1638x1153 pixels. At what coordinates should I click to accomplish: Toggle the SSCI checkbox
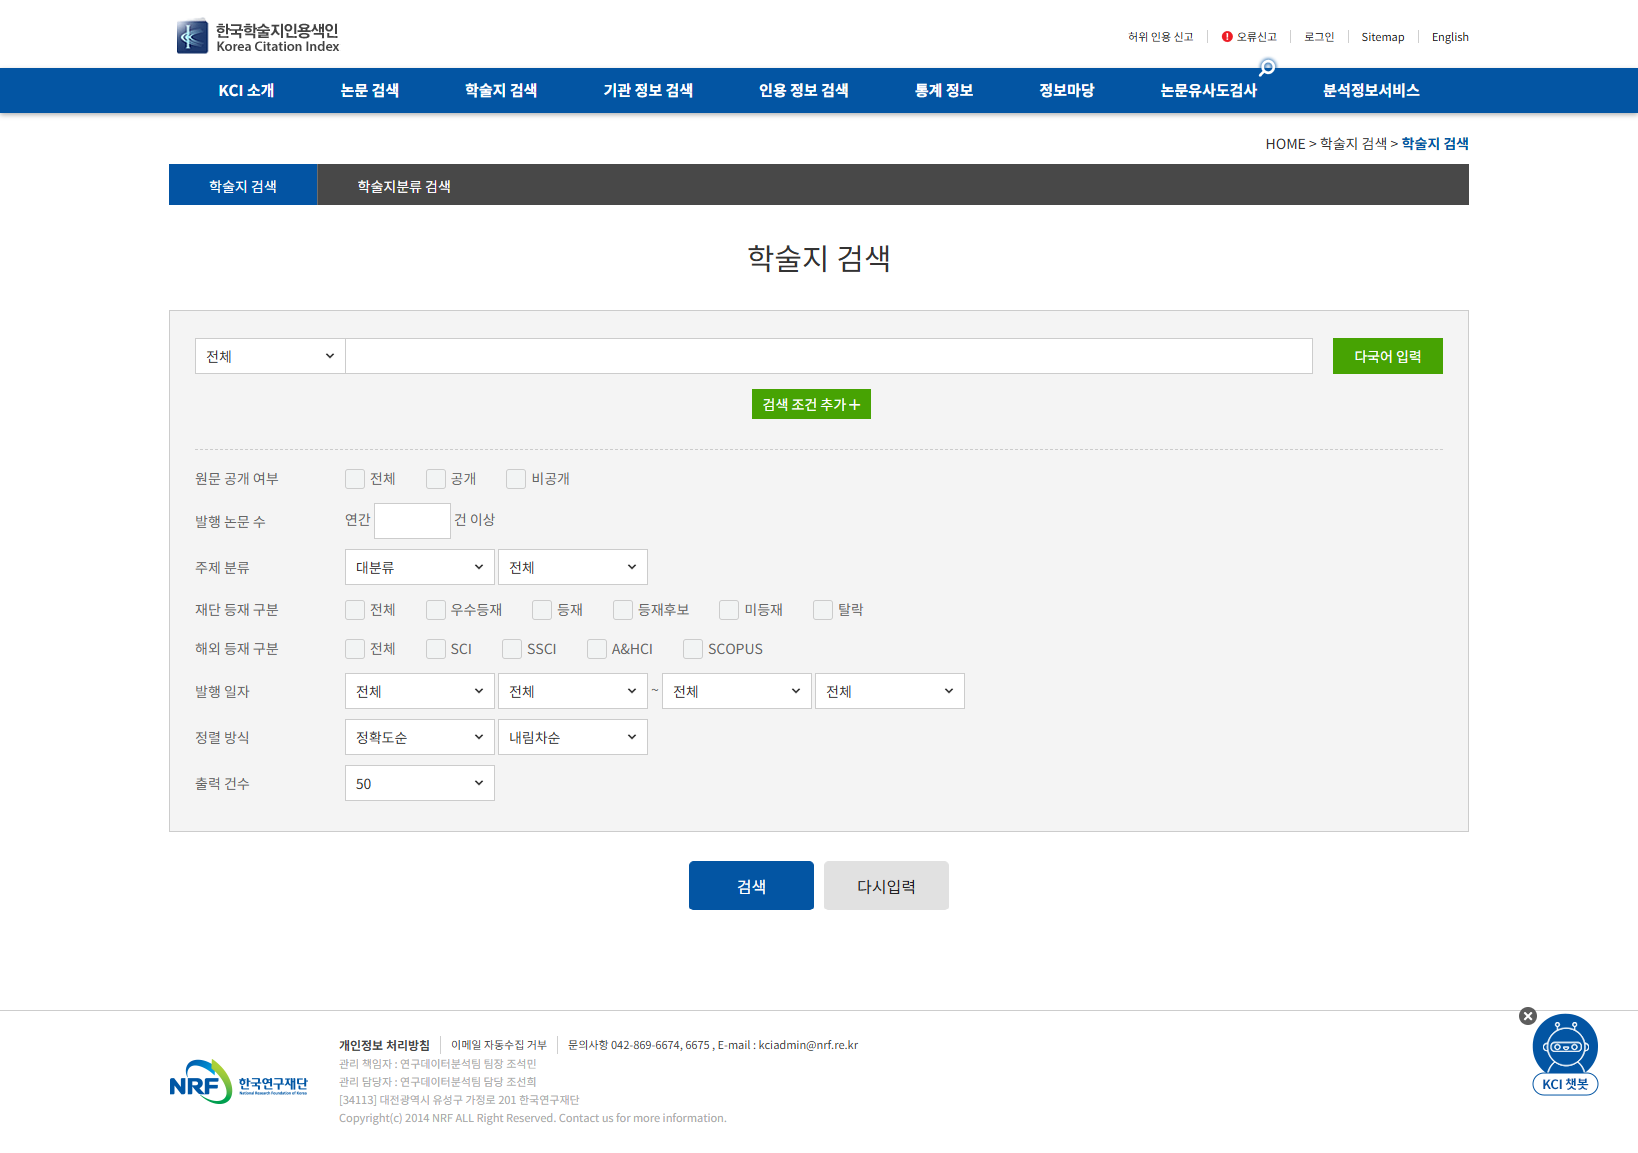point(512,649)
